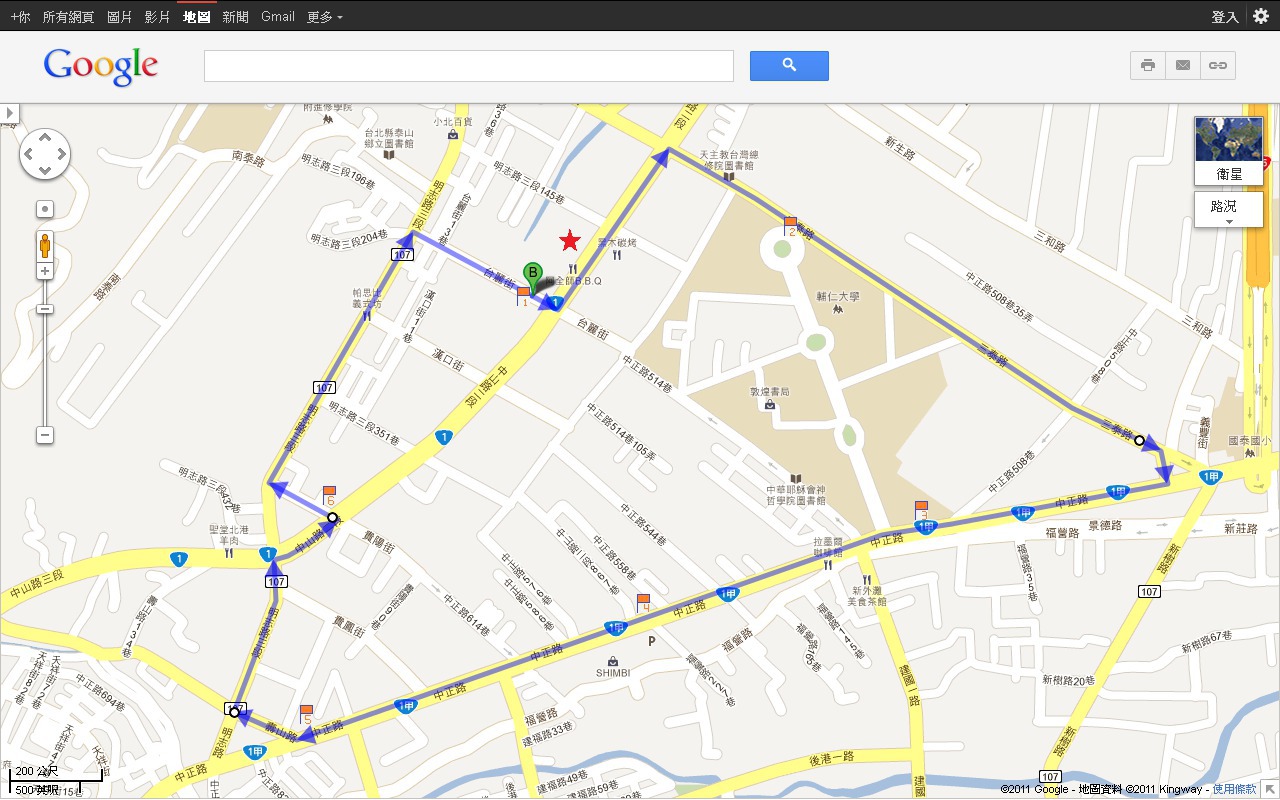
Task: Click the orange flag numbered 1
Action: pos(523,297)
